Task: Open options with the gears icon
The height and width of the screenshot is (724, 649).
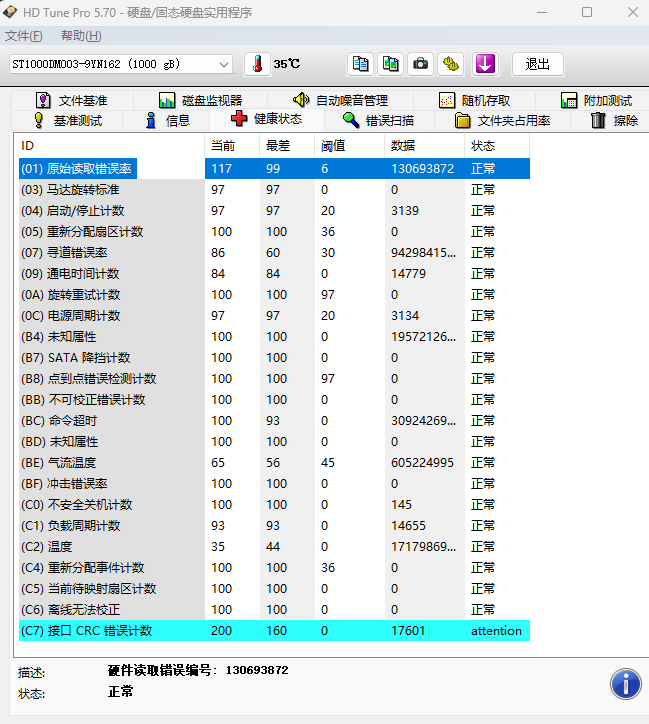Action: pyautogui.click(x=451, y=64)
